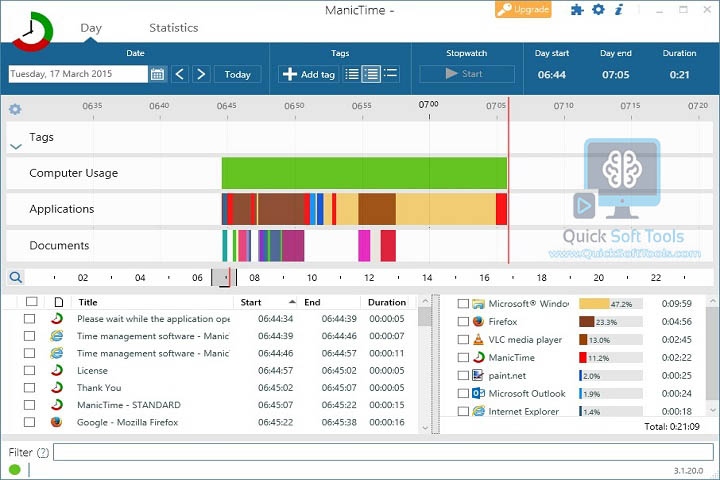Check the Firefox summary checkbox
Image resolution: width=720 pixels, height=480 pixels.
(x=463, y=322)
